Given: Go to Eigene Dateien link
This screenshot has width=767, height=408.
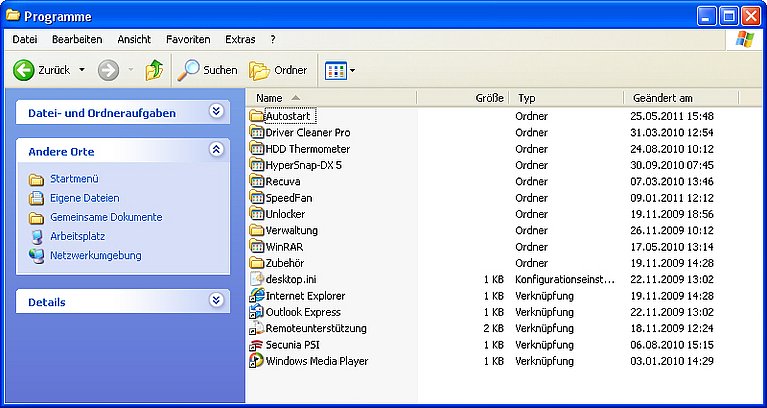Looking at the screenshot, I should 85,198.
